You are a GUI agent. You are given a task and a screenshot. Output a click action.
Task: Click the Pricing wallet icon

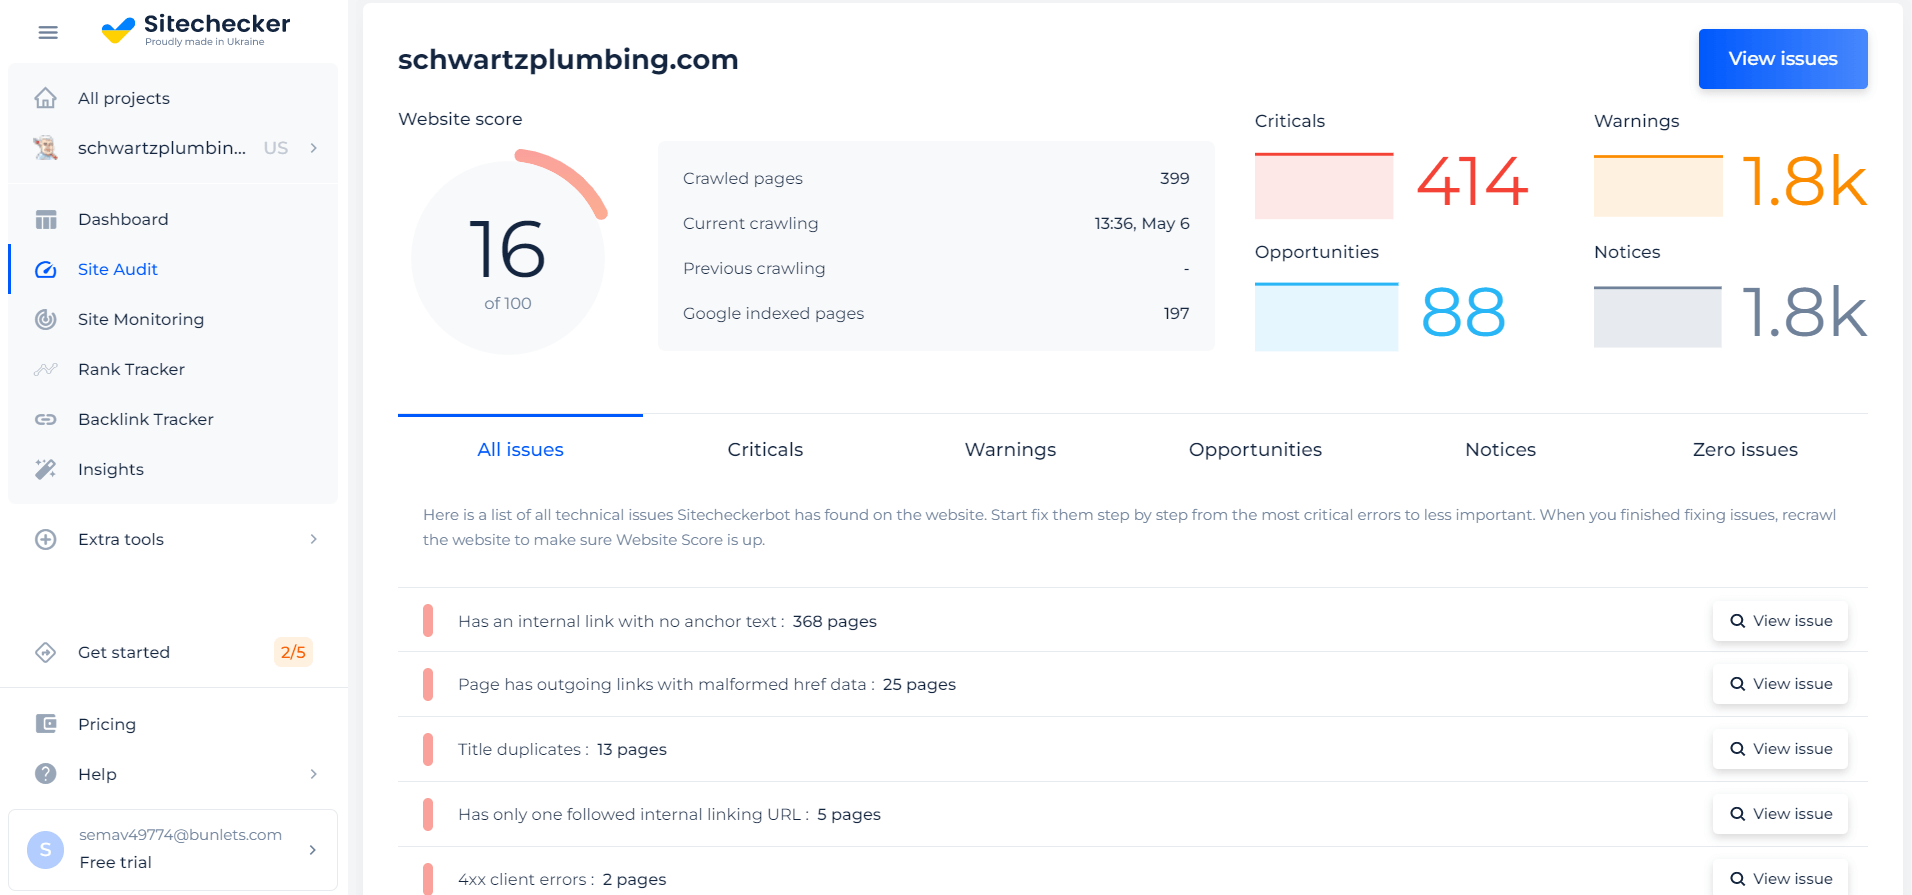pyautogui.click(x=46, y=724)
